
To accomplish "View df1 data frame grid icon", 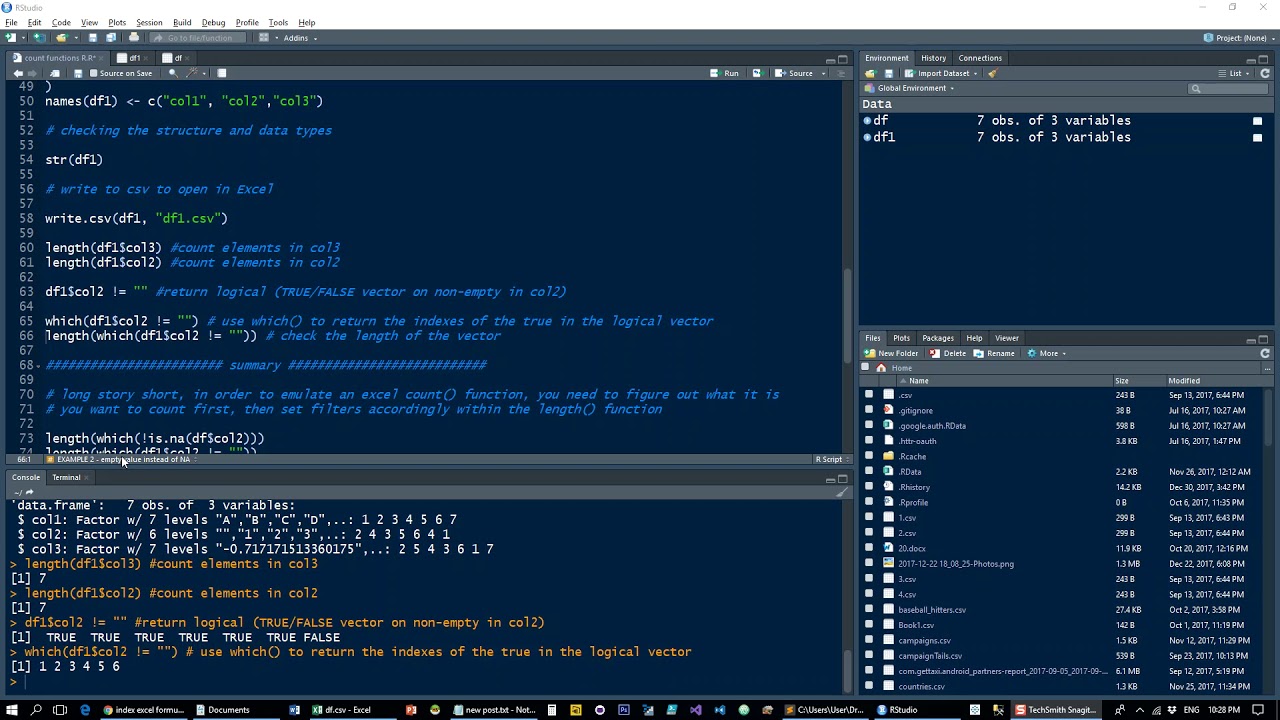I will (x=1257, y=137).
